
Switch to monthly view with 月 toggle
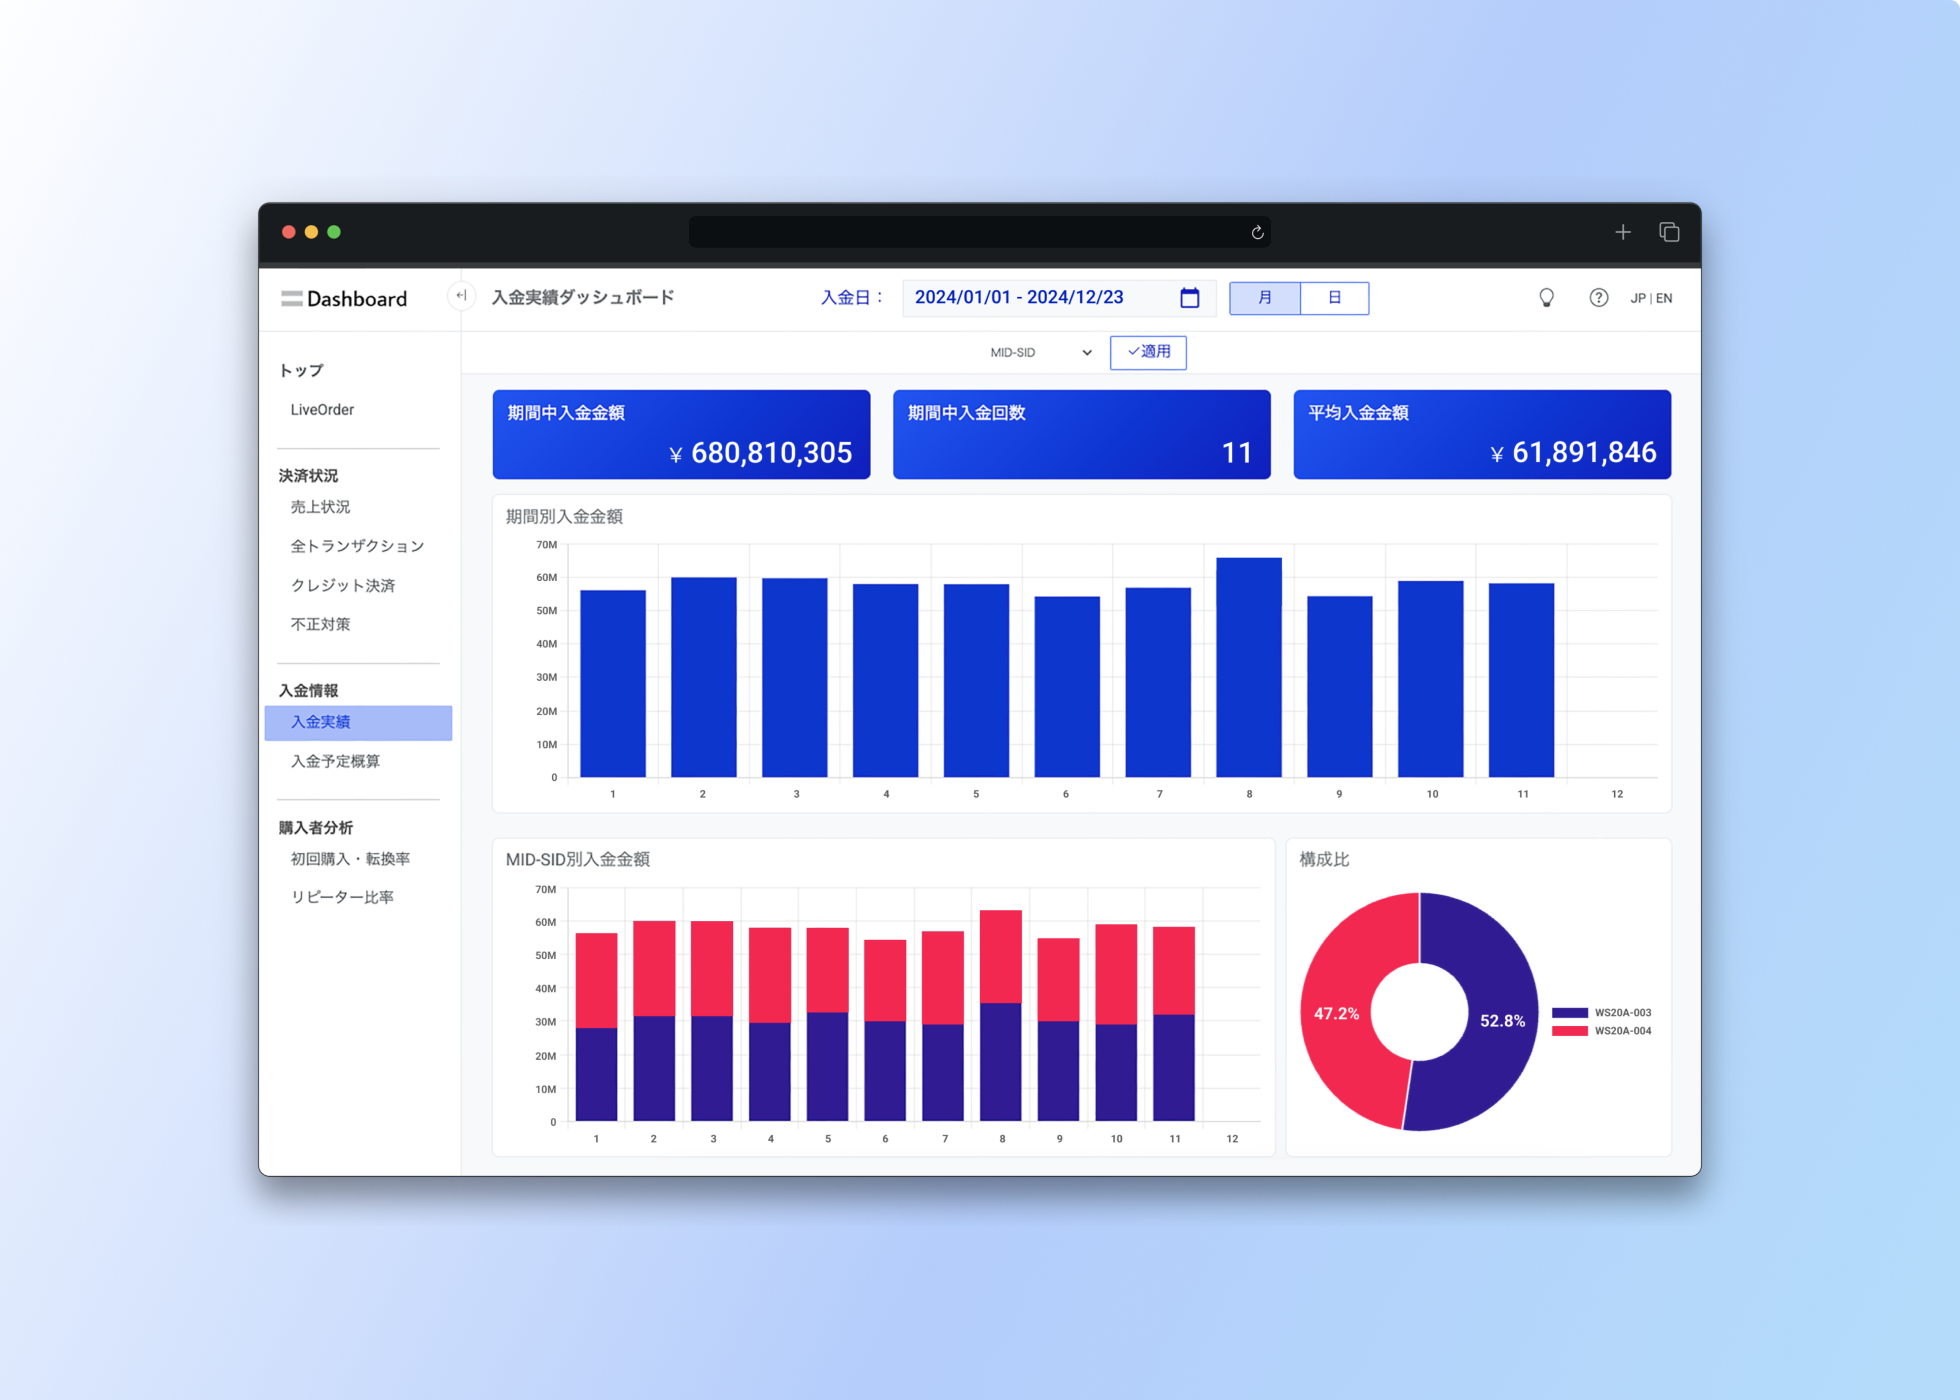pyautogui.click(x=1264, y=298)
